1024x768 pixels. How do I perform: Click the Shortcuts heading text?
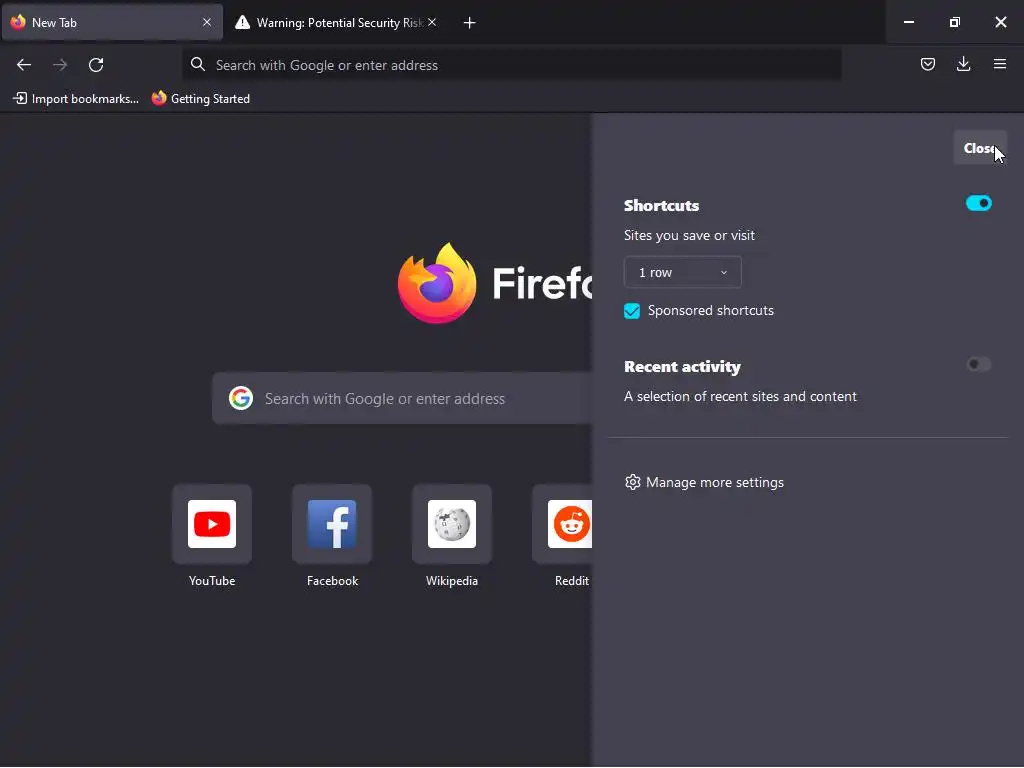tap(661, 205)
